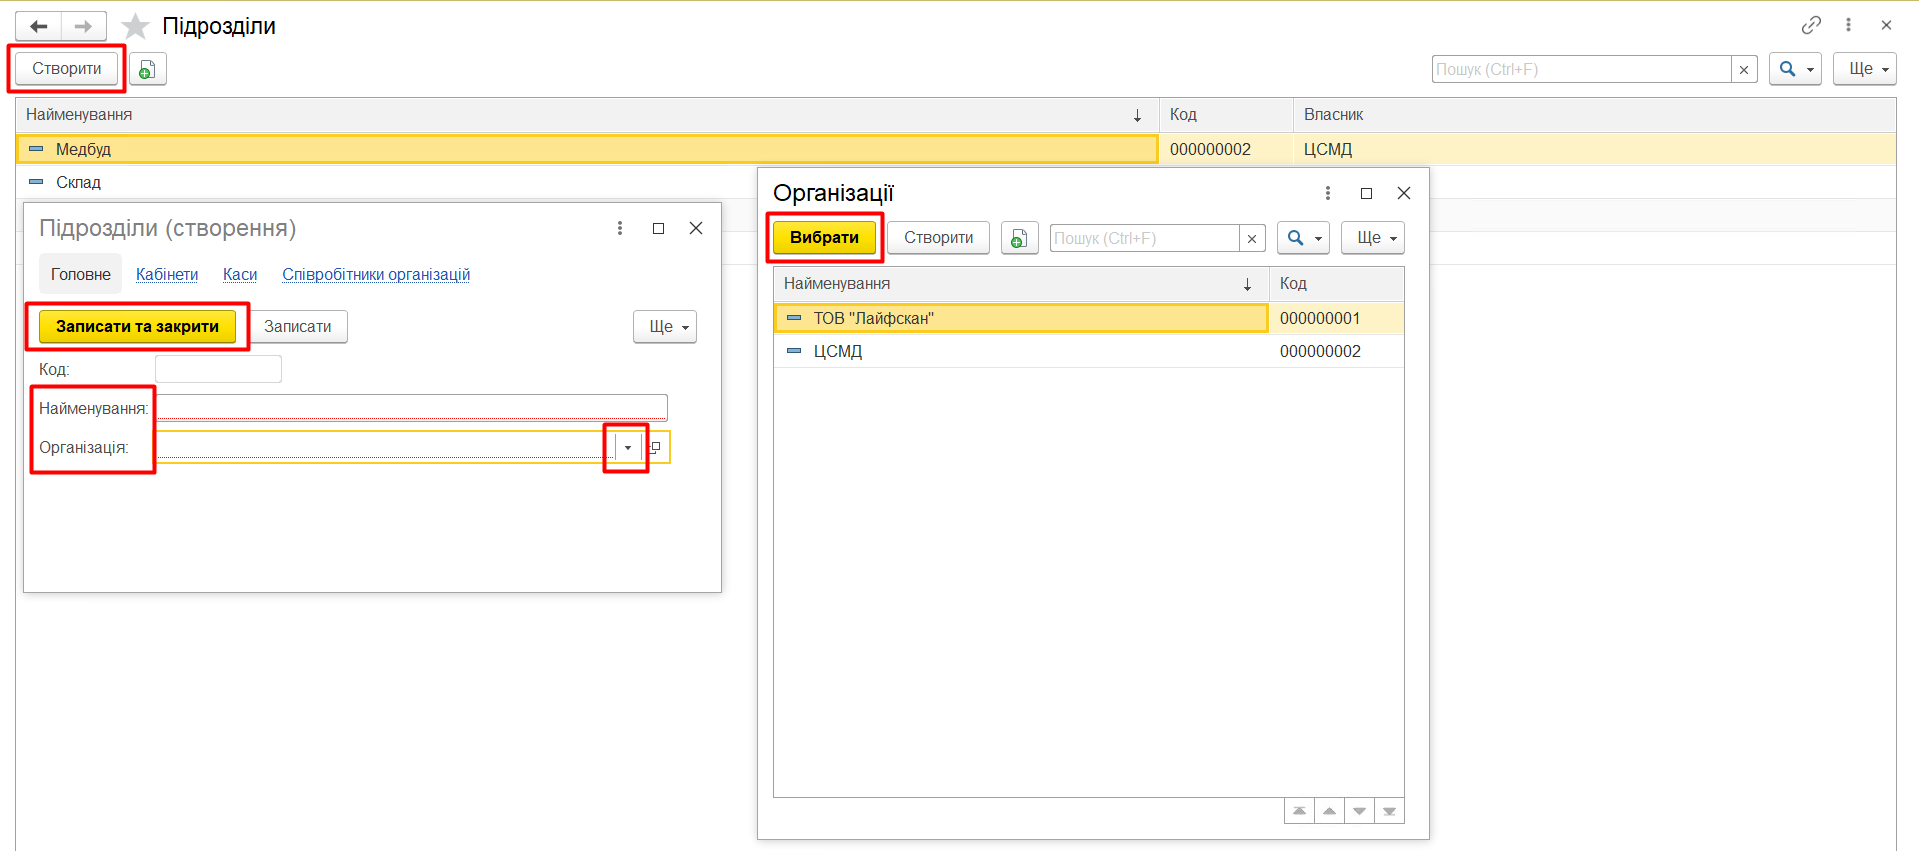This screenshot has width=1919, height=851.
Task: Add Підрозділи page to favorites star
Action: coord(135,26)
